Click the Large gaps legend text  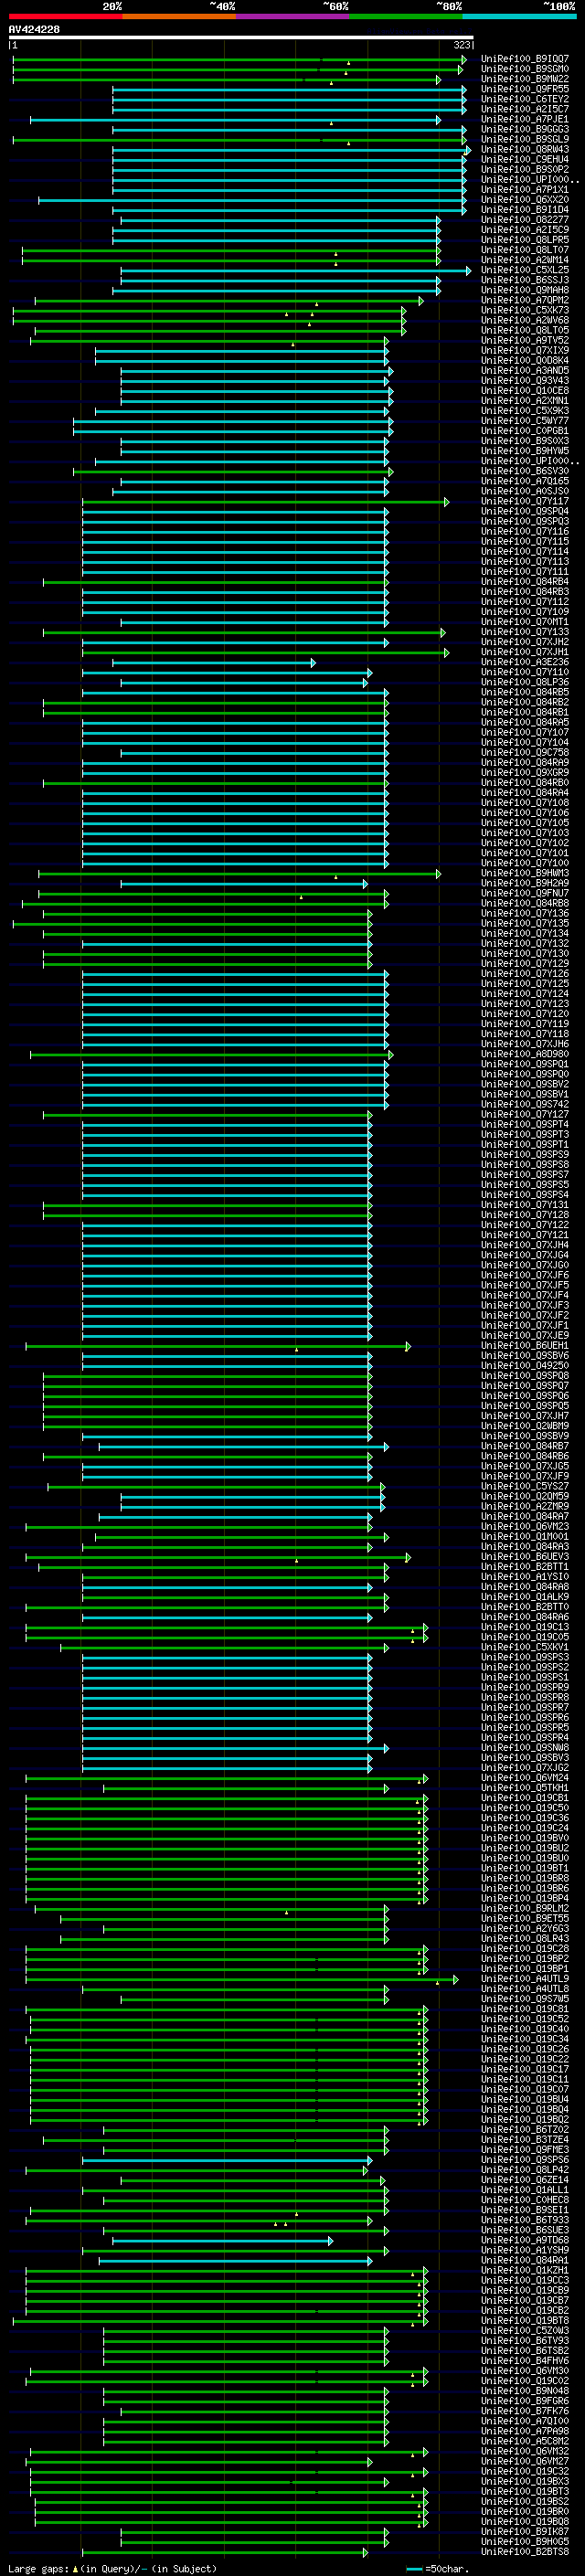[111, 2568]
